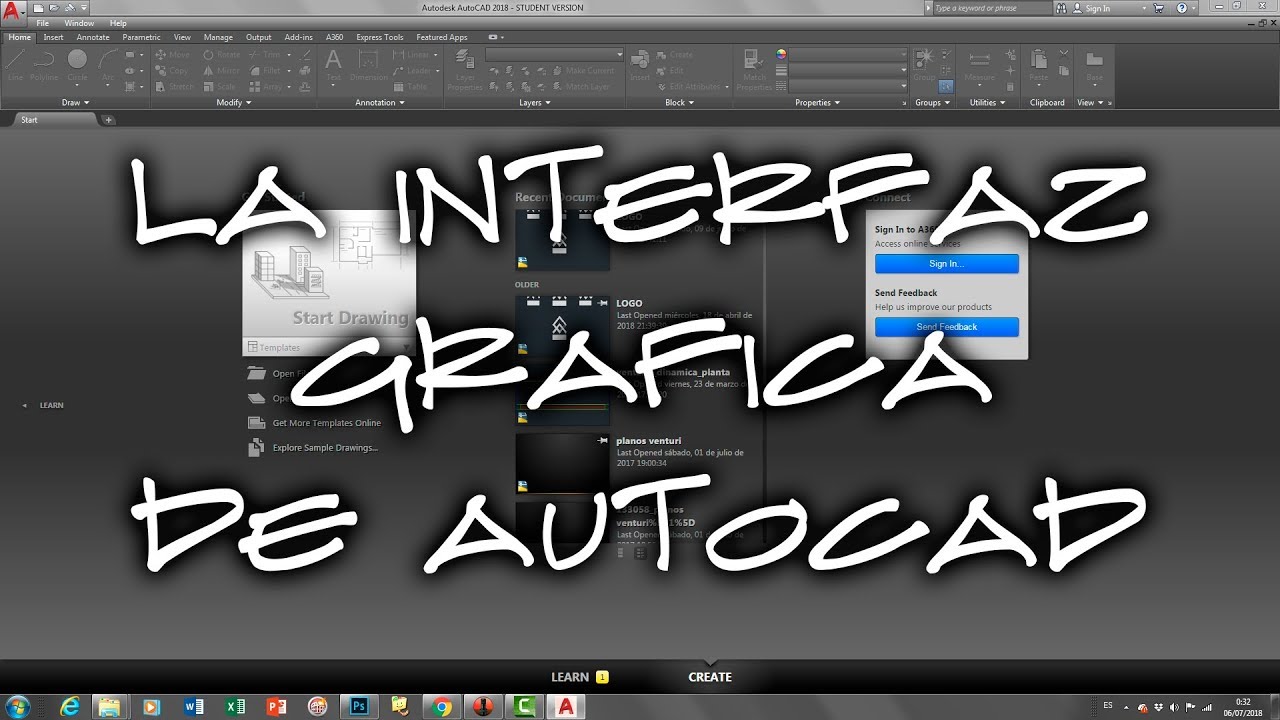Viewport: 1280px width, 720px height.
Task: Select the Text annotation tool
Action: tap(333, 65)
